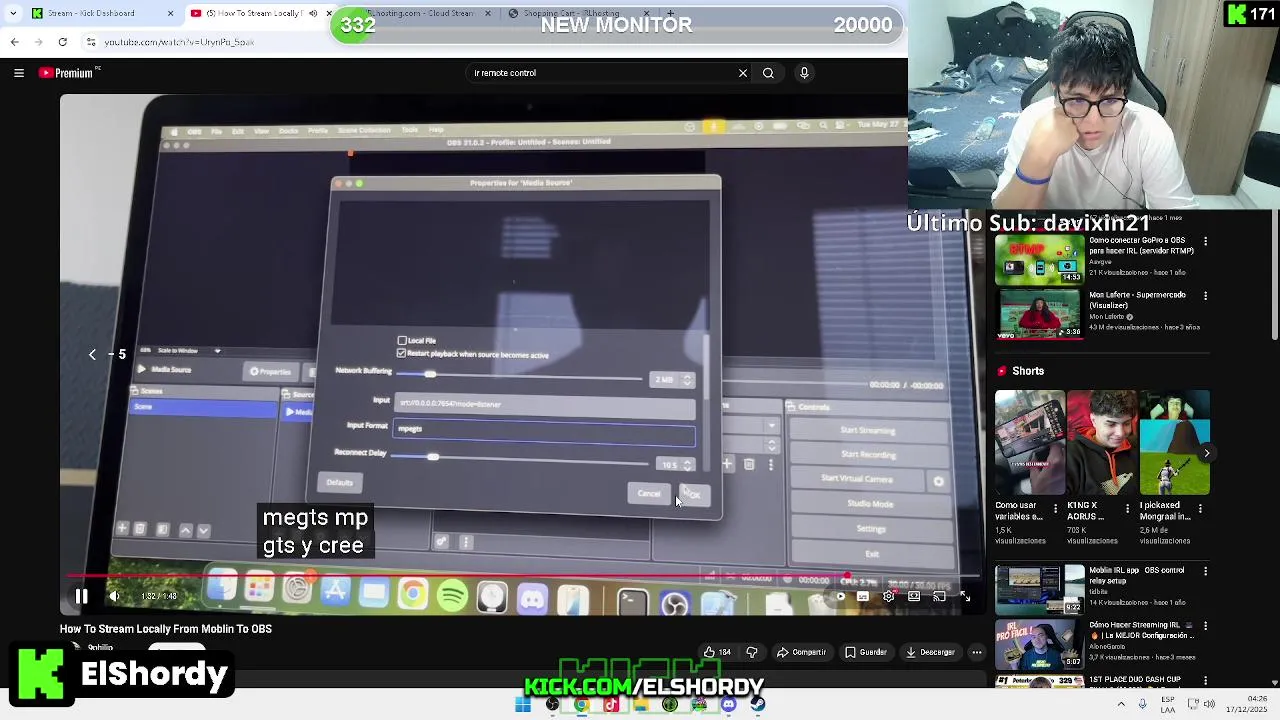Show hidden system tray icons chevron
This screenshot has height=720, width=1280.
coord(1120,704)
